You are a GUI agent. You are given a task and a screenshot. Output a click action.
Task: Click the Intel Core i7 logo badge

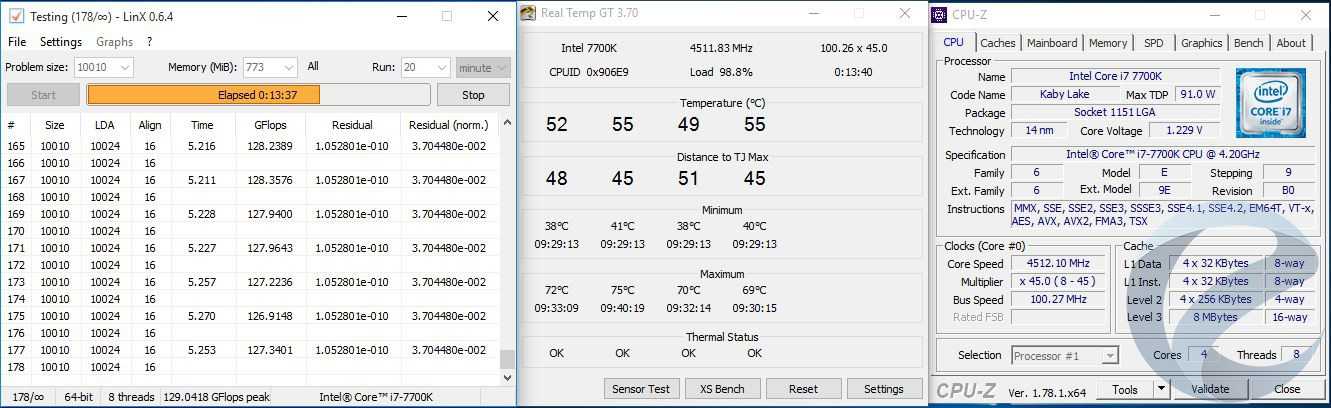coord(1270,103)
